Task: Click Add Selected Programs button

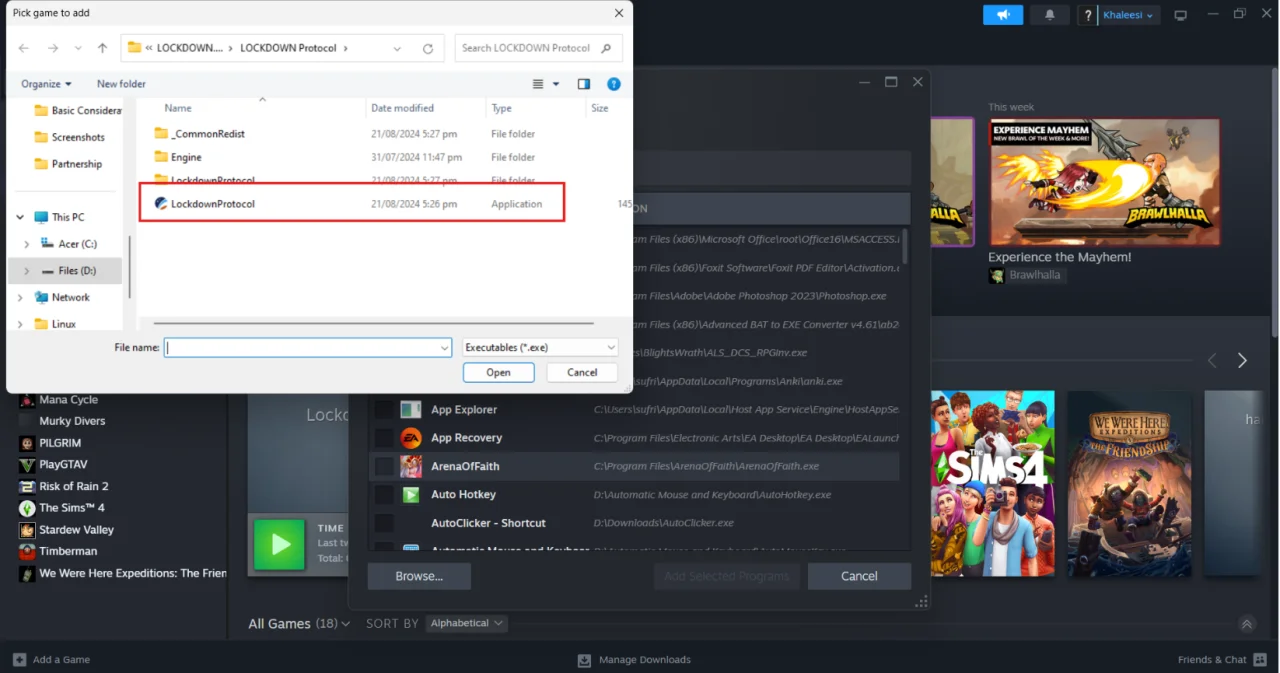Action: point(727,576)
